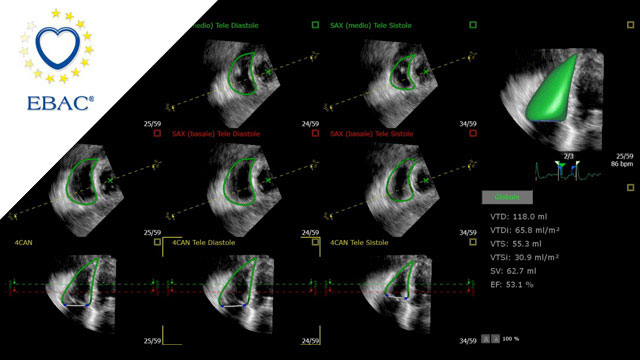This screenshot has width=640, height=360.
Task: Toggle the red square of SAX (basale) Tele Diastole
Action: point(315,133)
